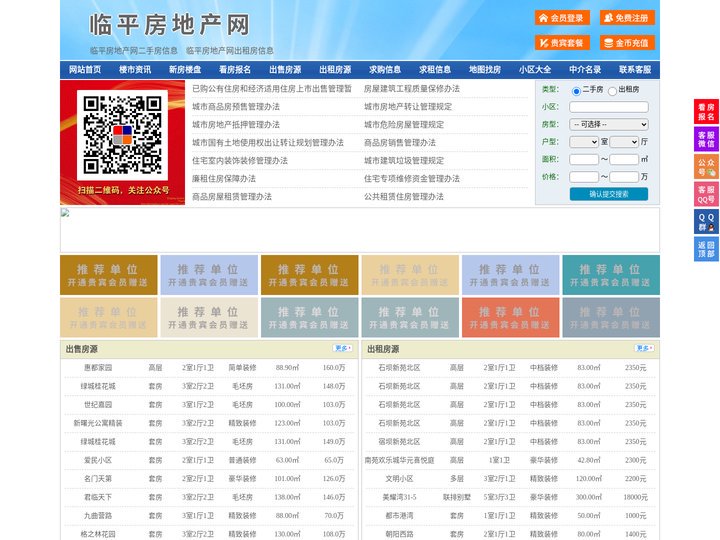
Task: Click the maximum 价格 input field
Action: click(x=624, y=177)
